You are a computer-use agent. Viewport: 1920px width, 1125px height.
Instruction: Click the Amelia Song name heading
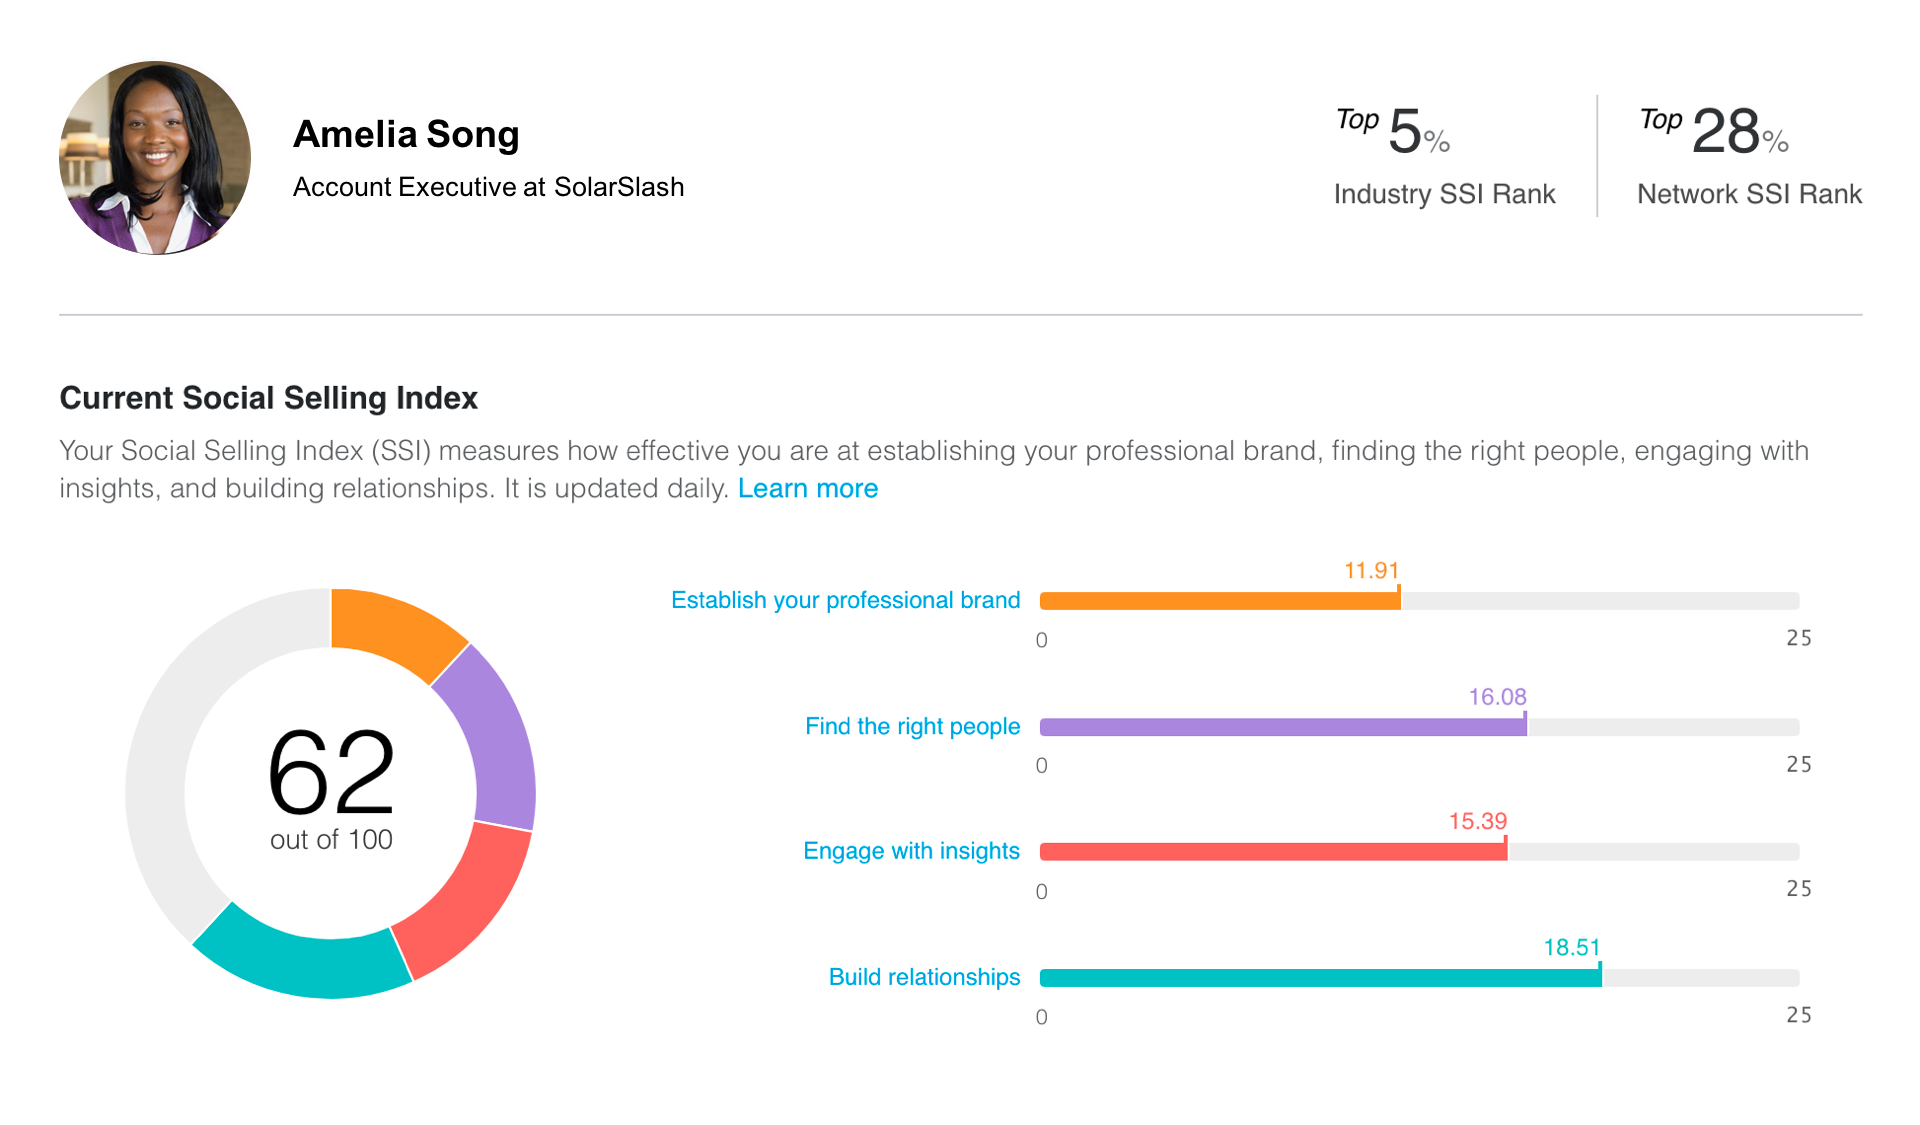406,134
